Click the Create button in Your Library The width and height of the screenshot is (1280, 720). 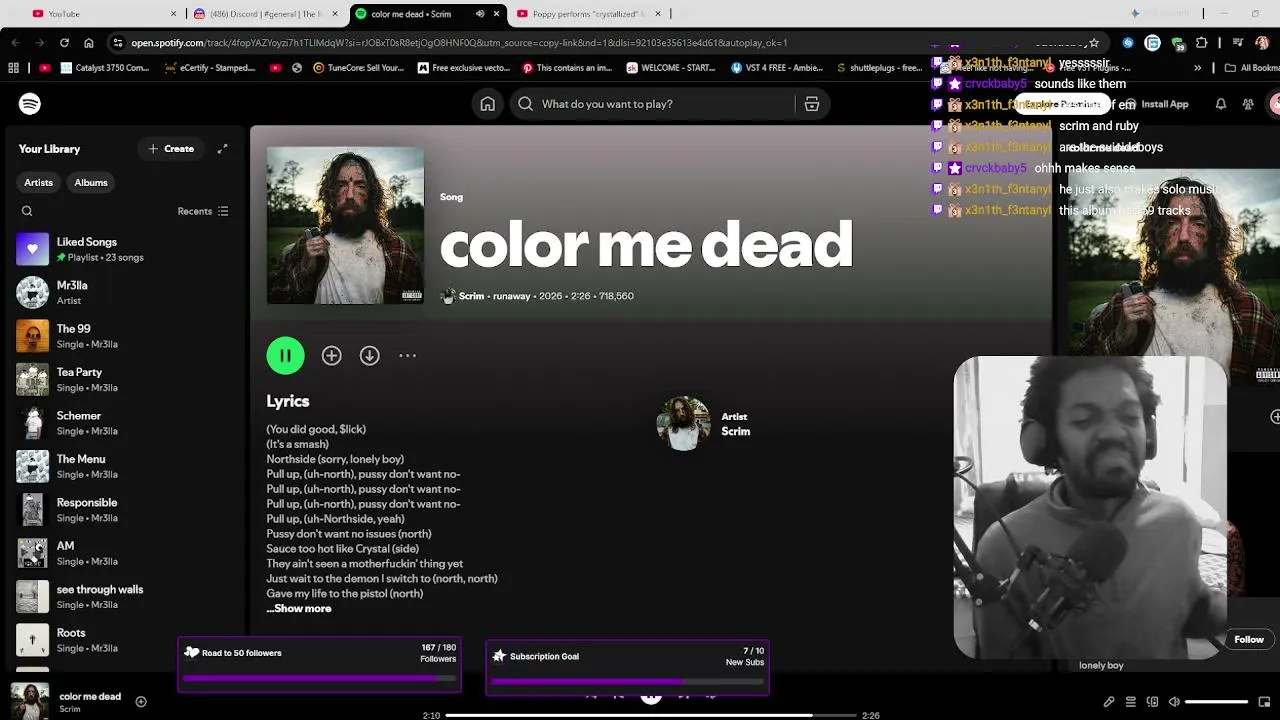click(171, 148)
